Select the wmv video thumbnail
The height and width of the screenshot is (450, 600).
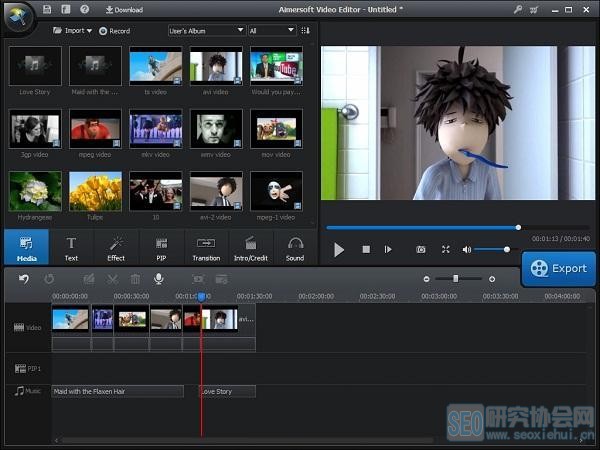216,129
